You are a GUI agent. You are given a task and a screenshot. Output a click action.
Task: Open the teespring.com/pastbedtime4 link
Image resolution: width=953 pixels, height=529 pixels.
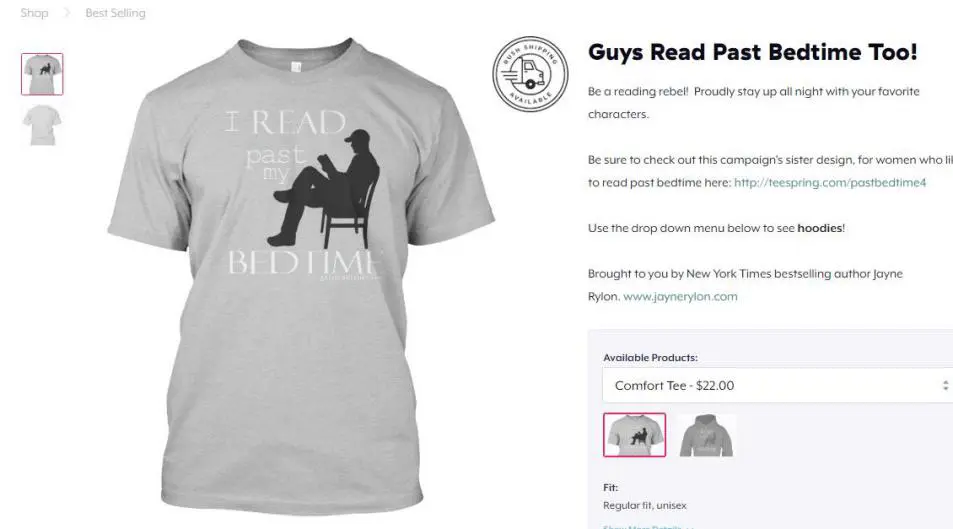click(830, 182)
